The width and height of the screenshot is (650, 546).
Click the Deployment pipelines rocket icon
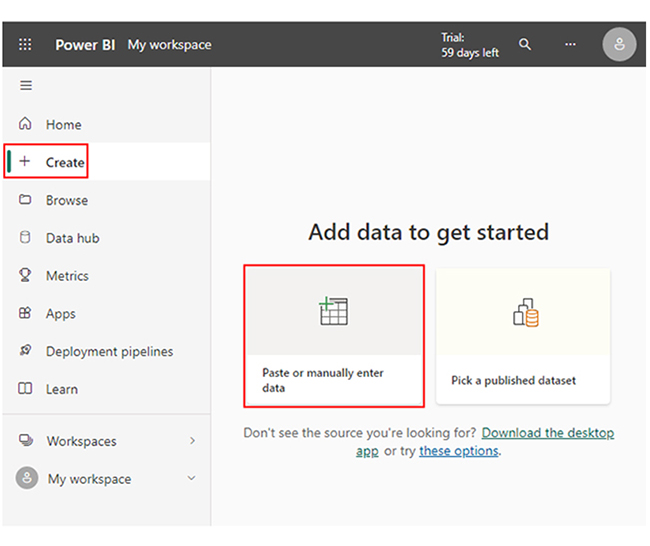(26, 351)
